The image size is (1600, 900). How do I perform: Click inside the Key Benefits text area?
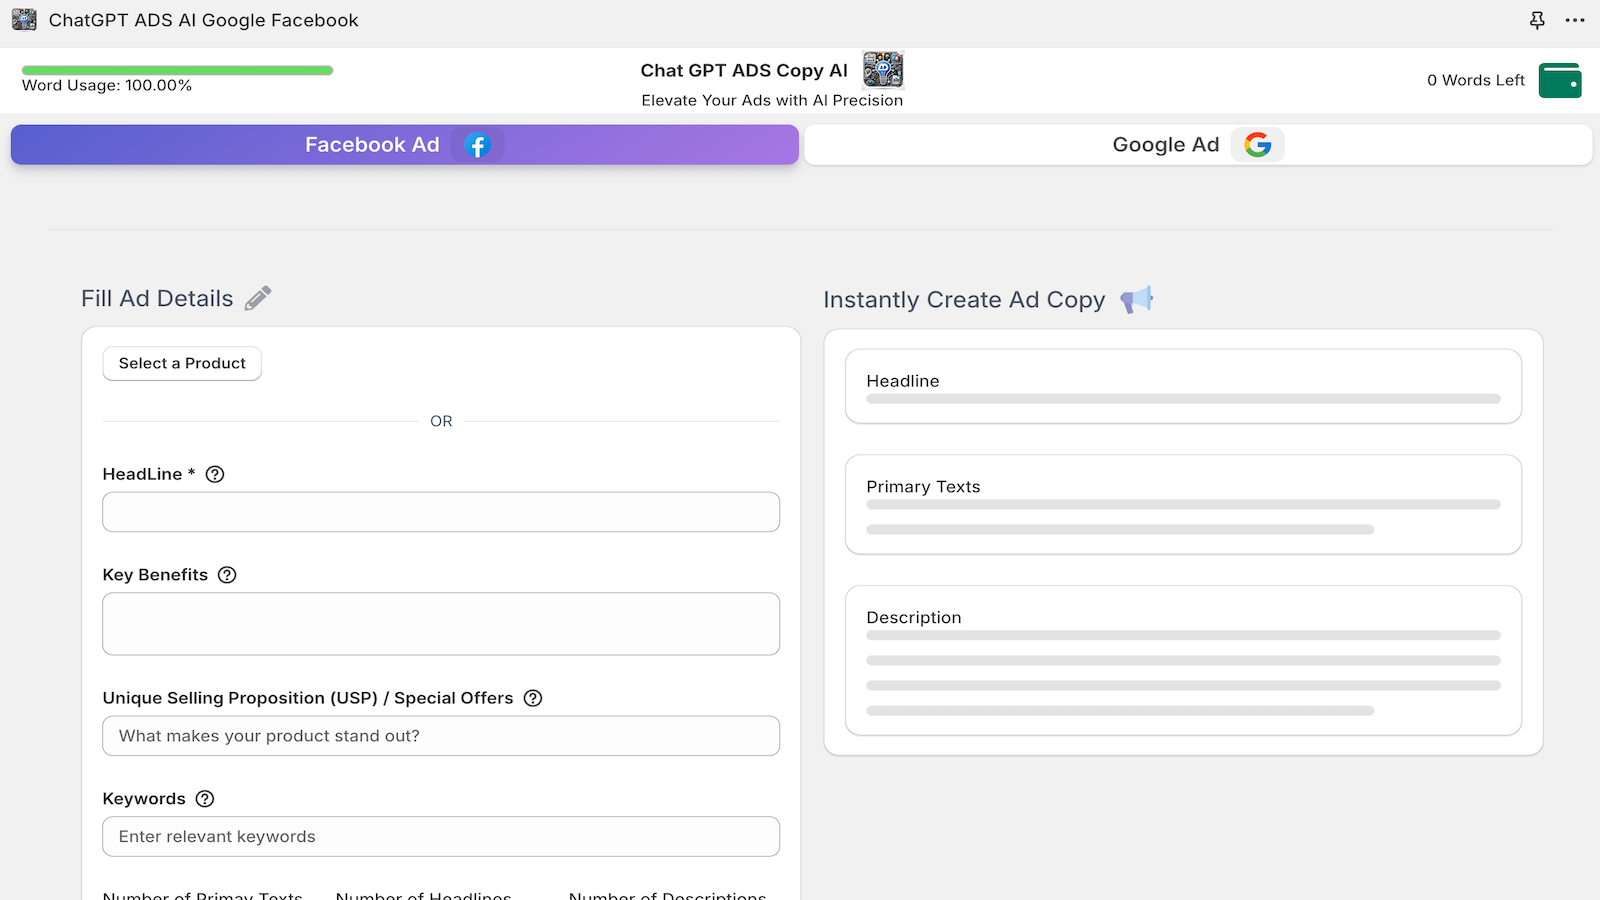[440, 624]
